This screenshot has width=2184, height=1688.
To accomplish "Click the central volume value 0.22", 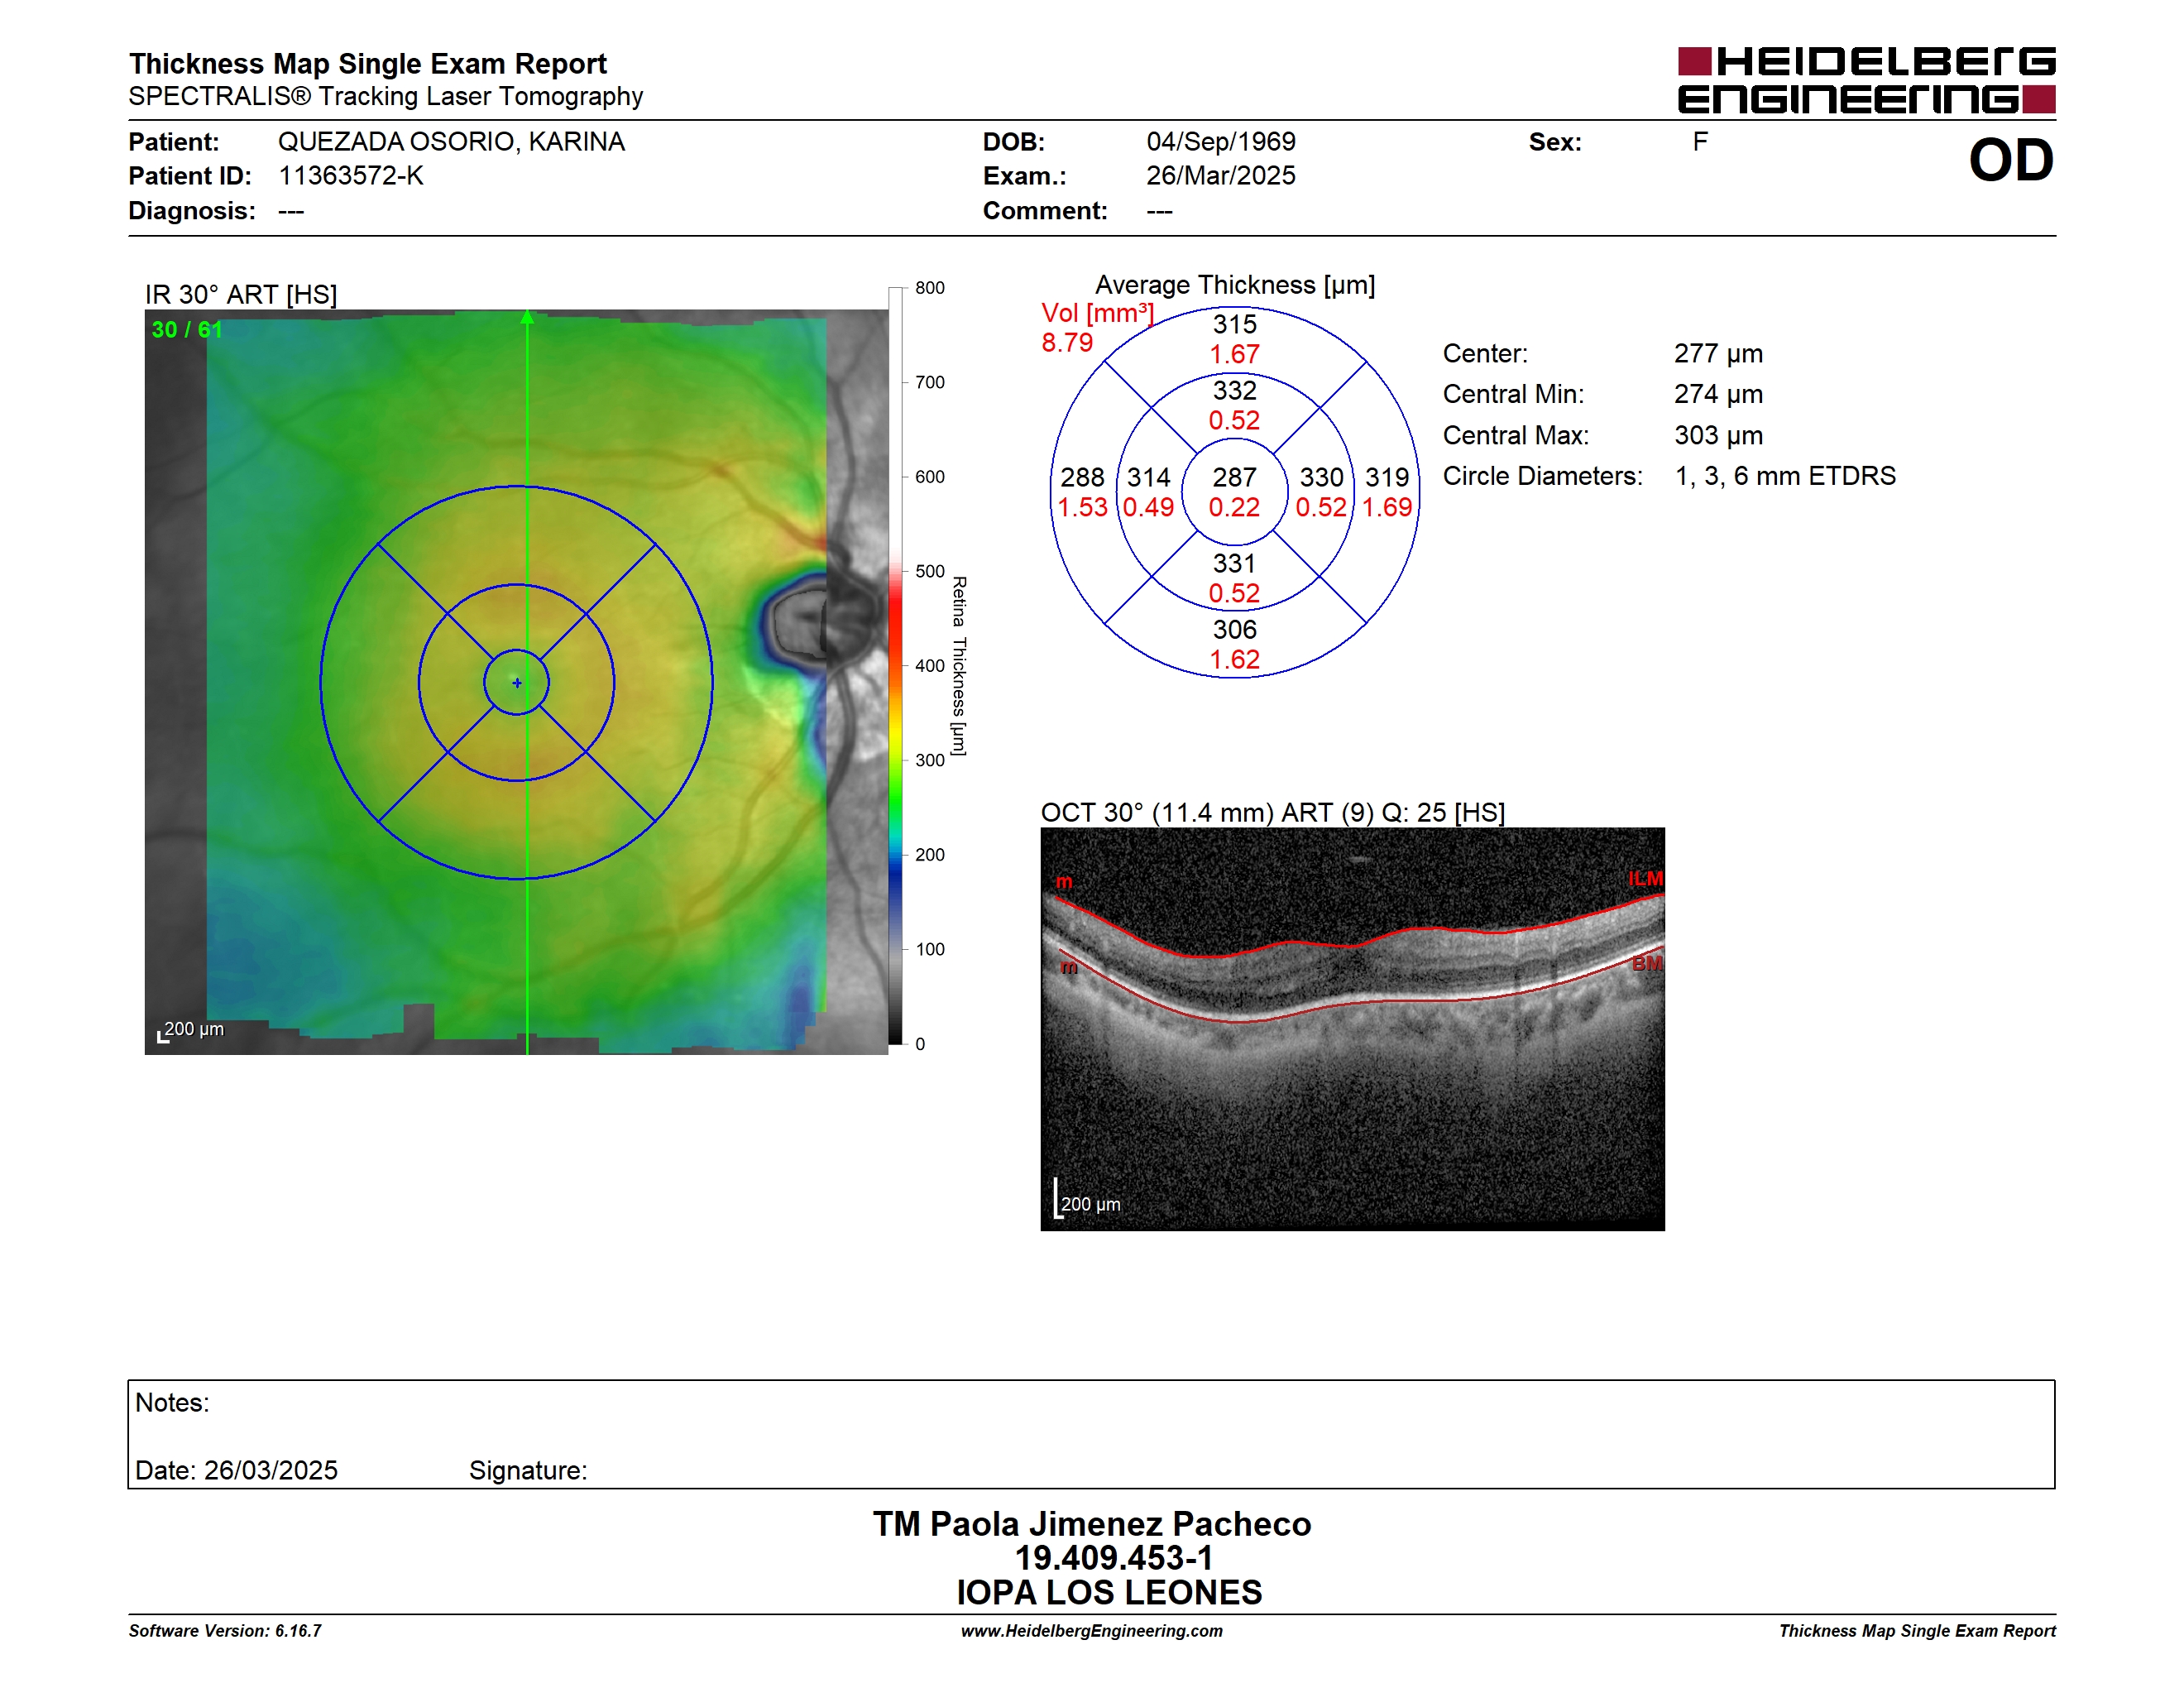I will [x=1234, y=508].
